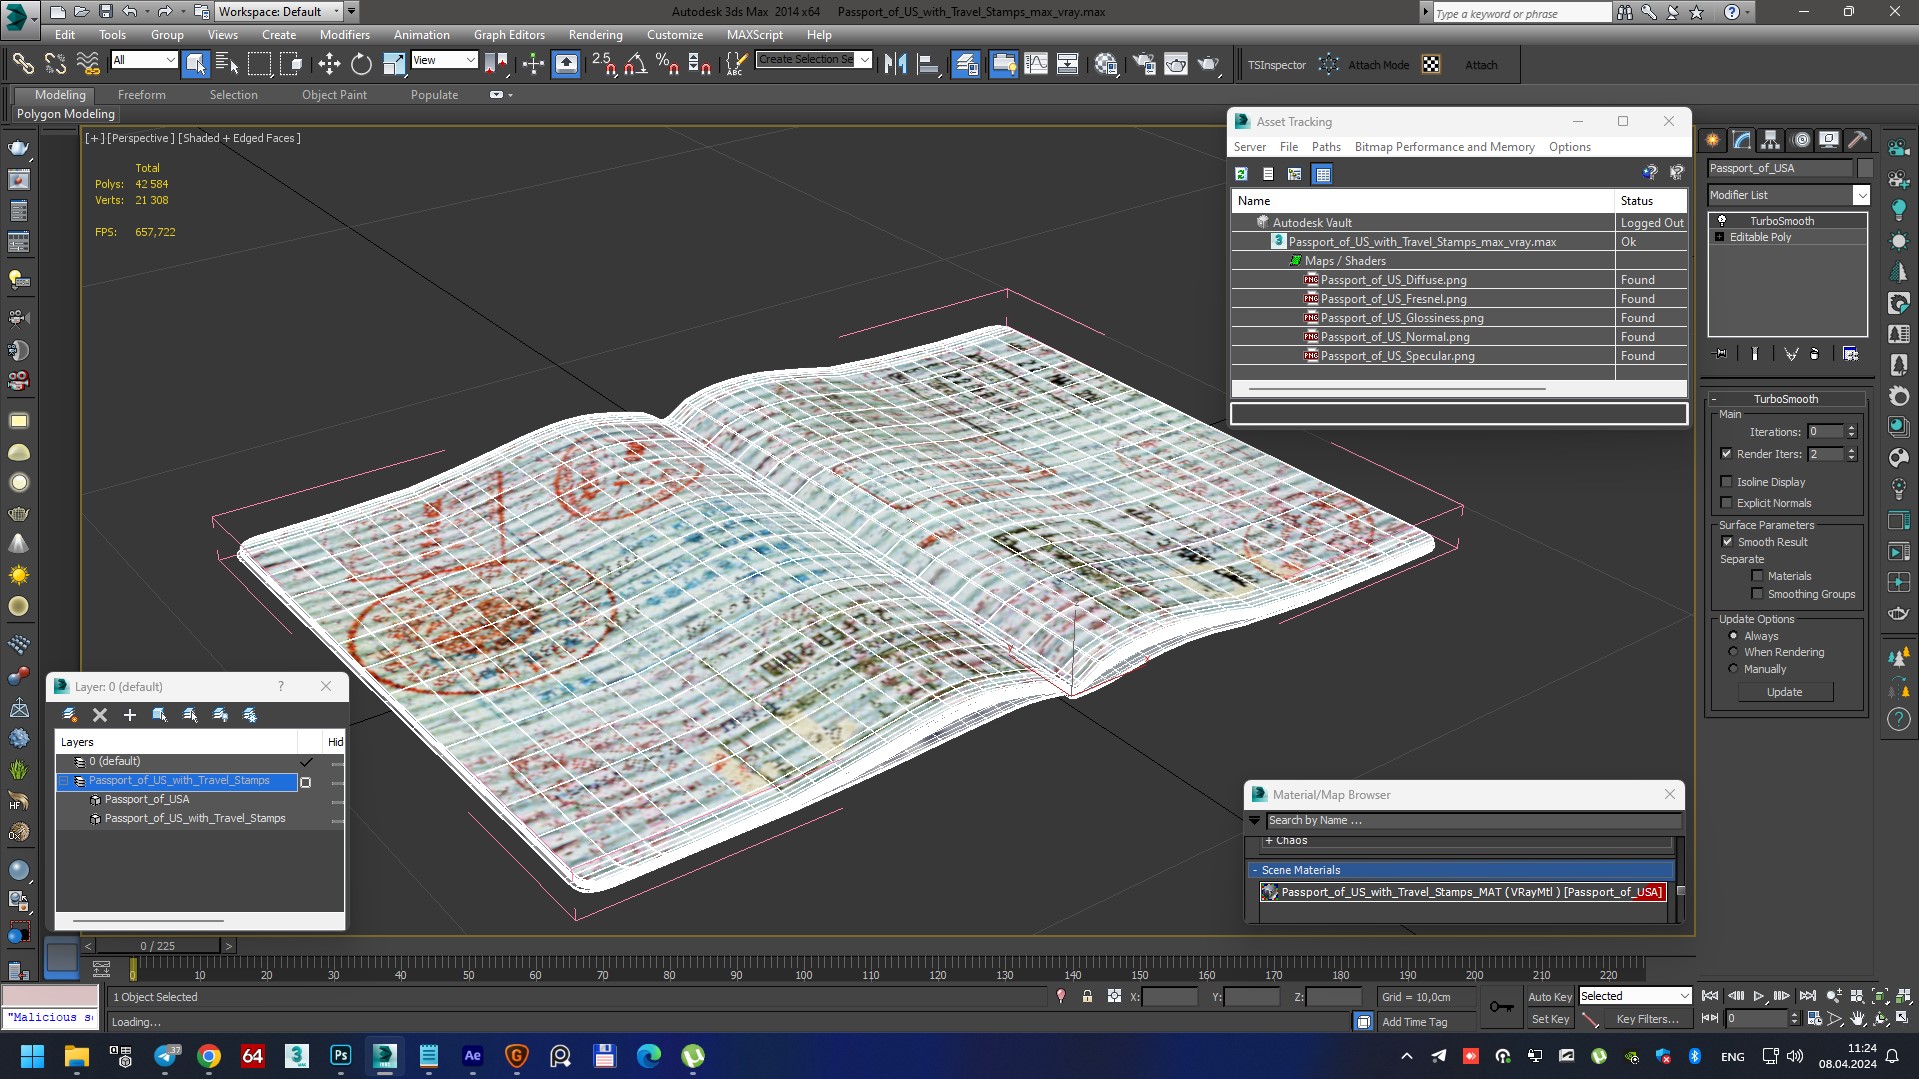Click the object color swatch beside name
This screenshot has width=1919, height=1079.
[1865, 168]
